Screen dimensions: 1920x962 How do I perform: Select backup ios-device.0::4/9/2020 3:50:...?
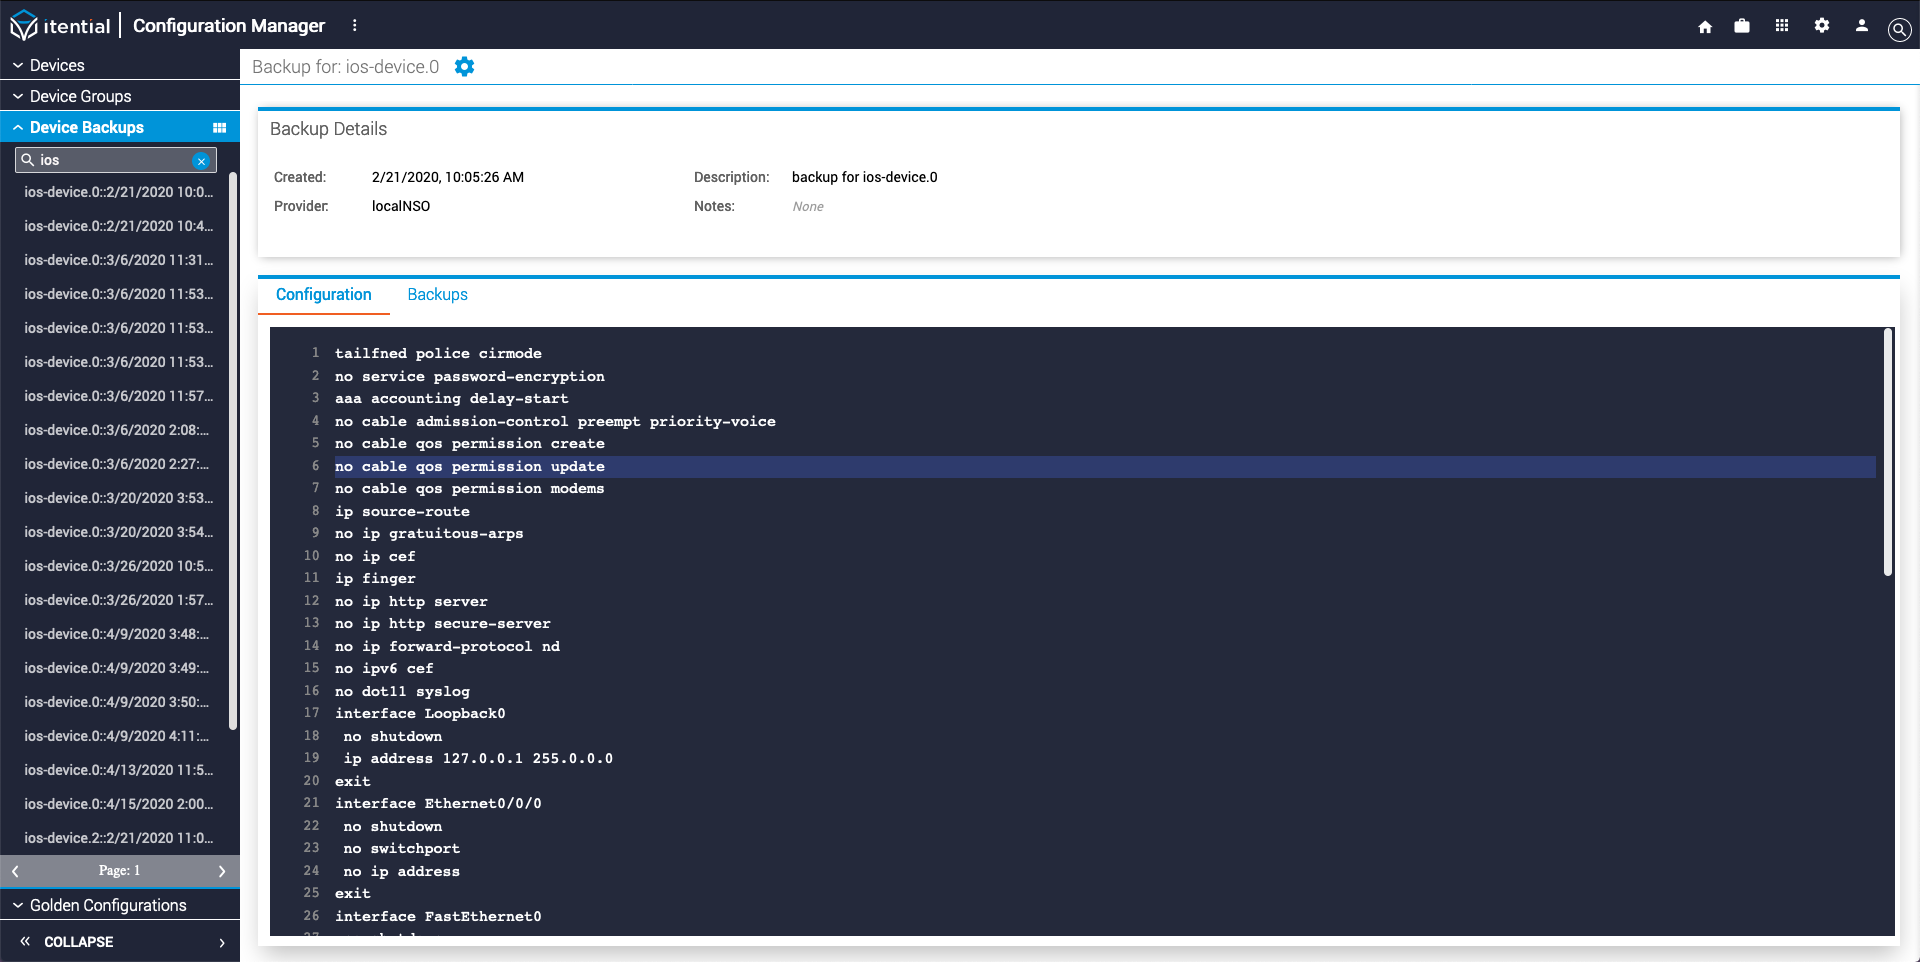tap(115, 702)
